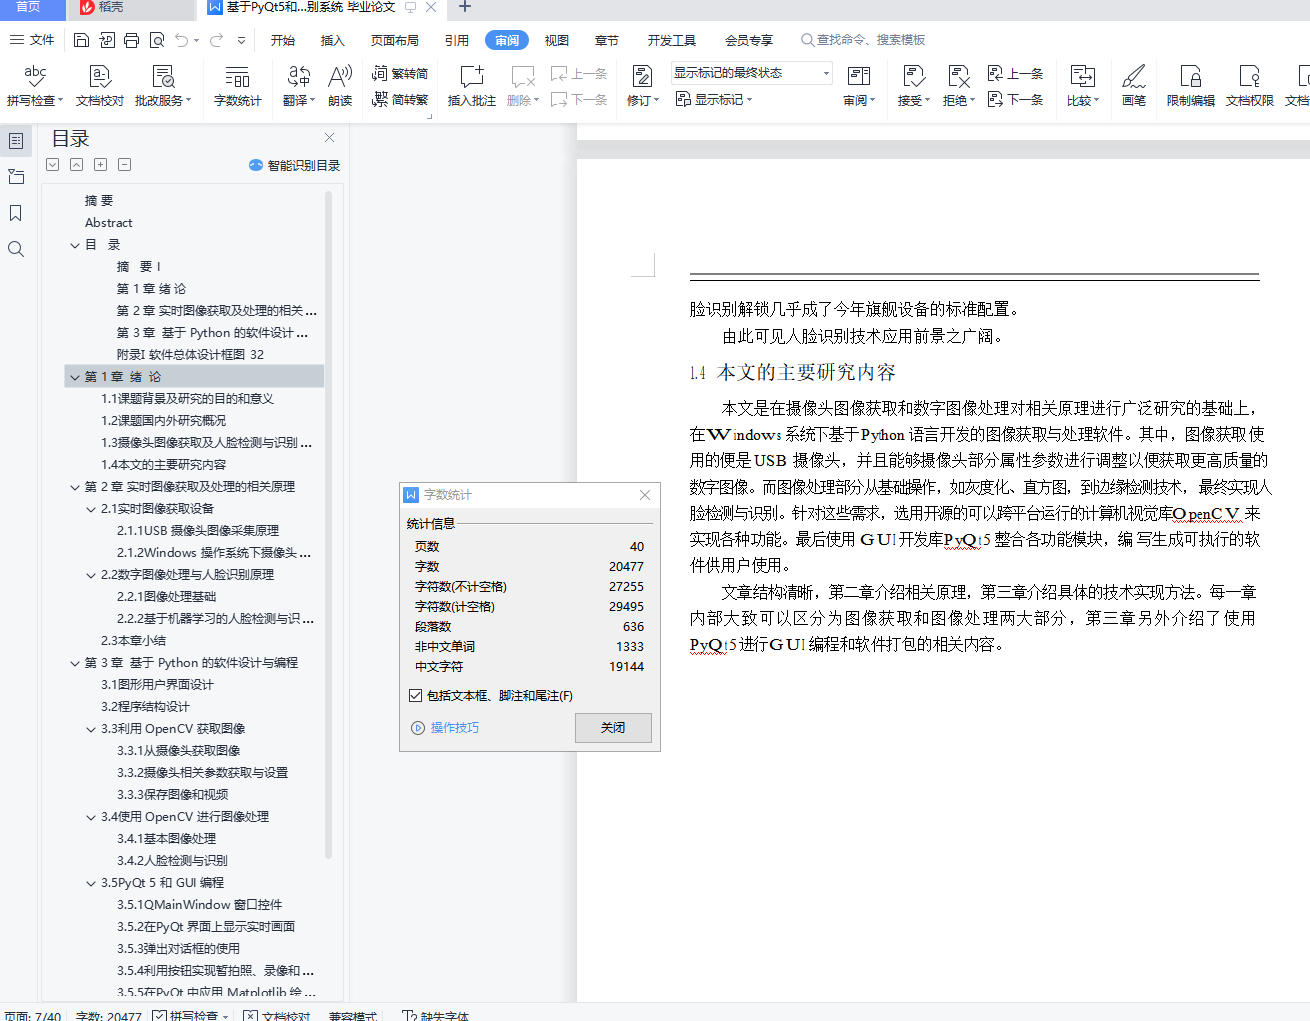The height and width of the screenshot is (1021, 1310).
Task: Open 字数统计 word count from the ribbon
Action: pos(237,85)
